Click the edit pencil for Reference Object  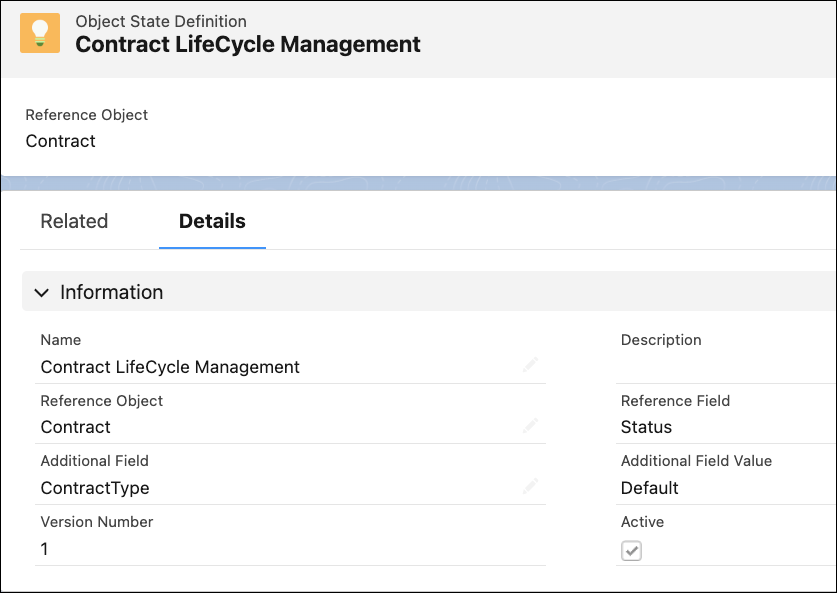point(530,425)
